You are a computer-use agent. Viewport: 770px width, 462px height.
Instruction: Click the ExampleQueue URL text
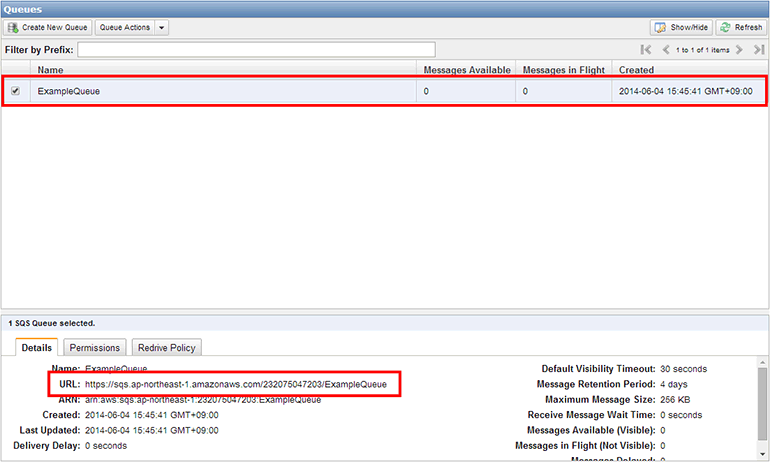click(x=242, y=384)
